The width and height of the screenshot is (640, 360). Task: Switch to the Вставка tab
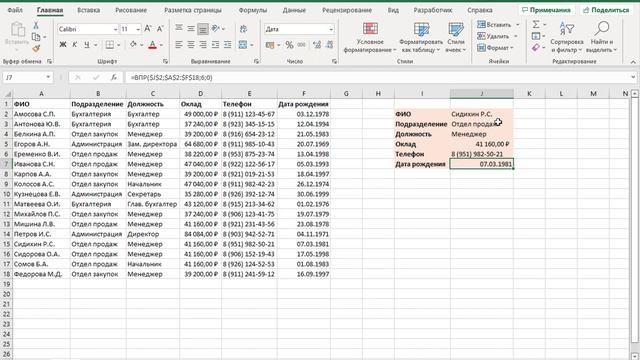point(88,10)
